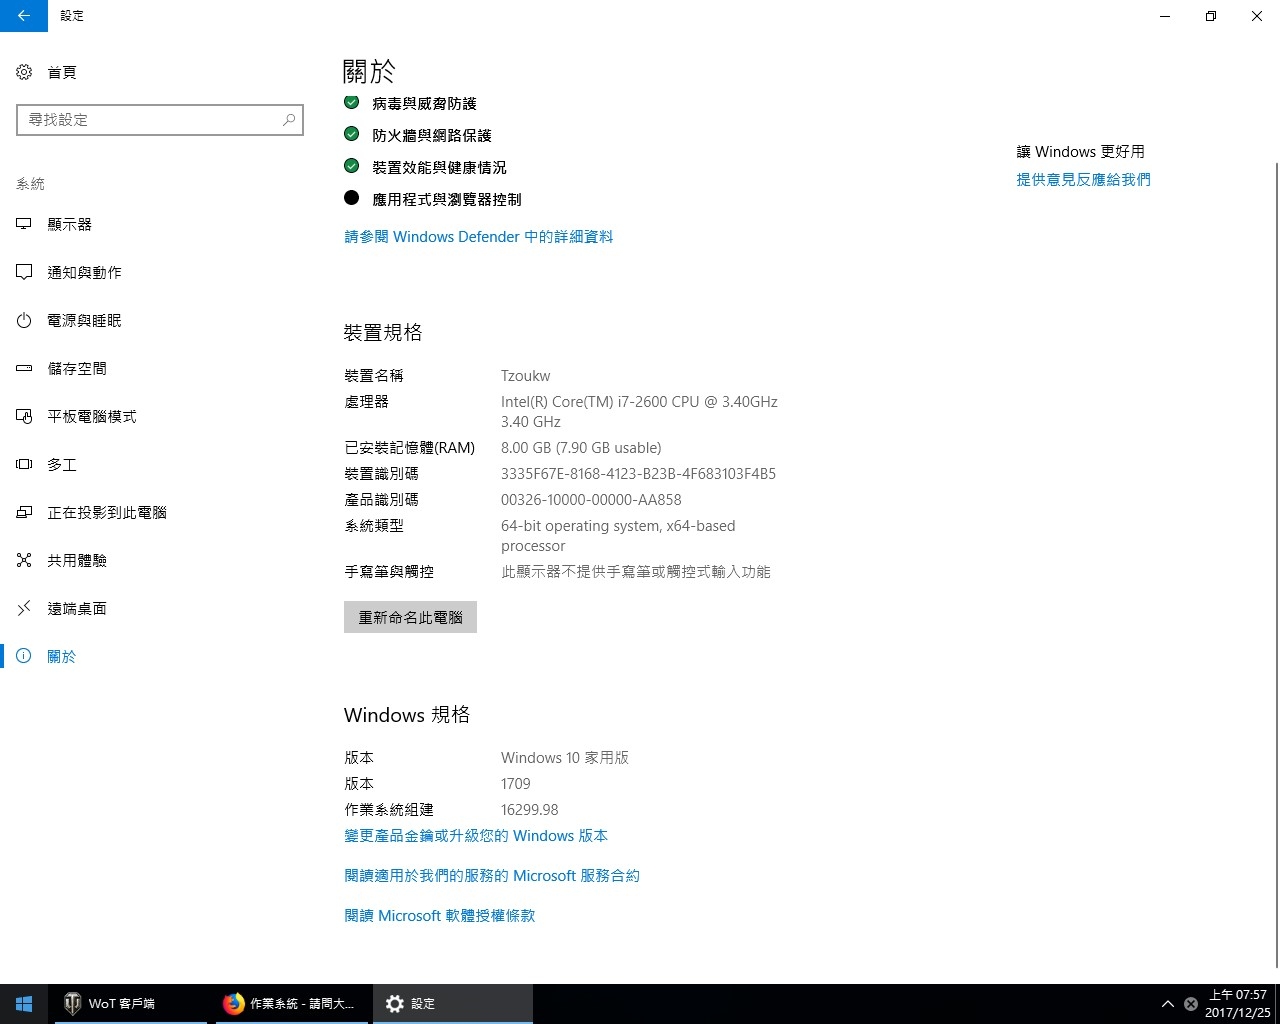1280x1024 pixels.
Task: Click the green check beside 病毒與威脅防護
Action: [x=351, y=102]
